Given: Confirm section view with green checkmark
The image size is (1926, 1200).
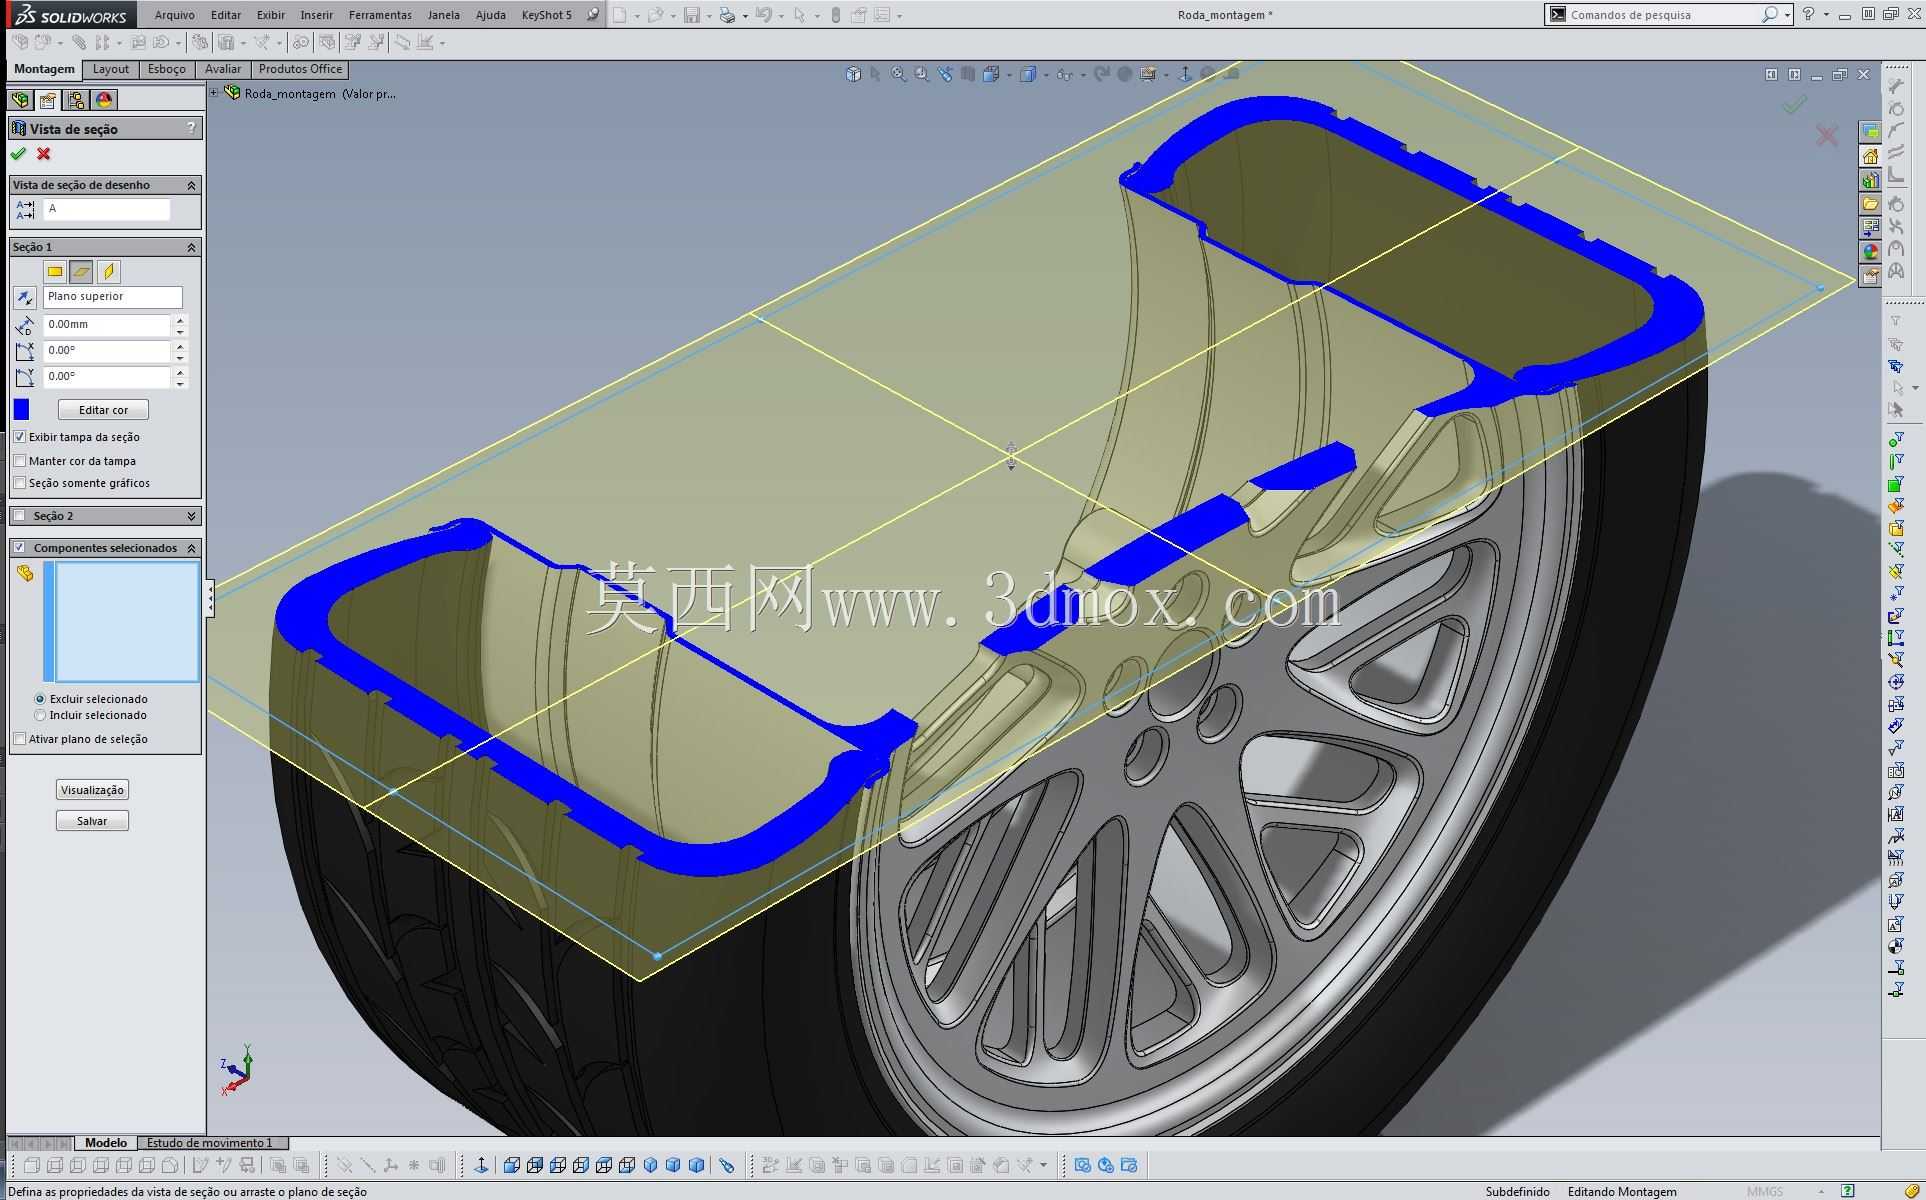Looking at the screenshot, I should coord(18,154).
